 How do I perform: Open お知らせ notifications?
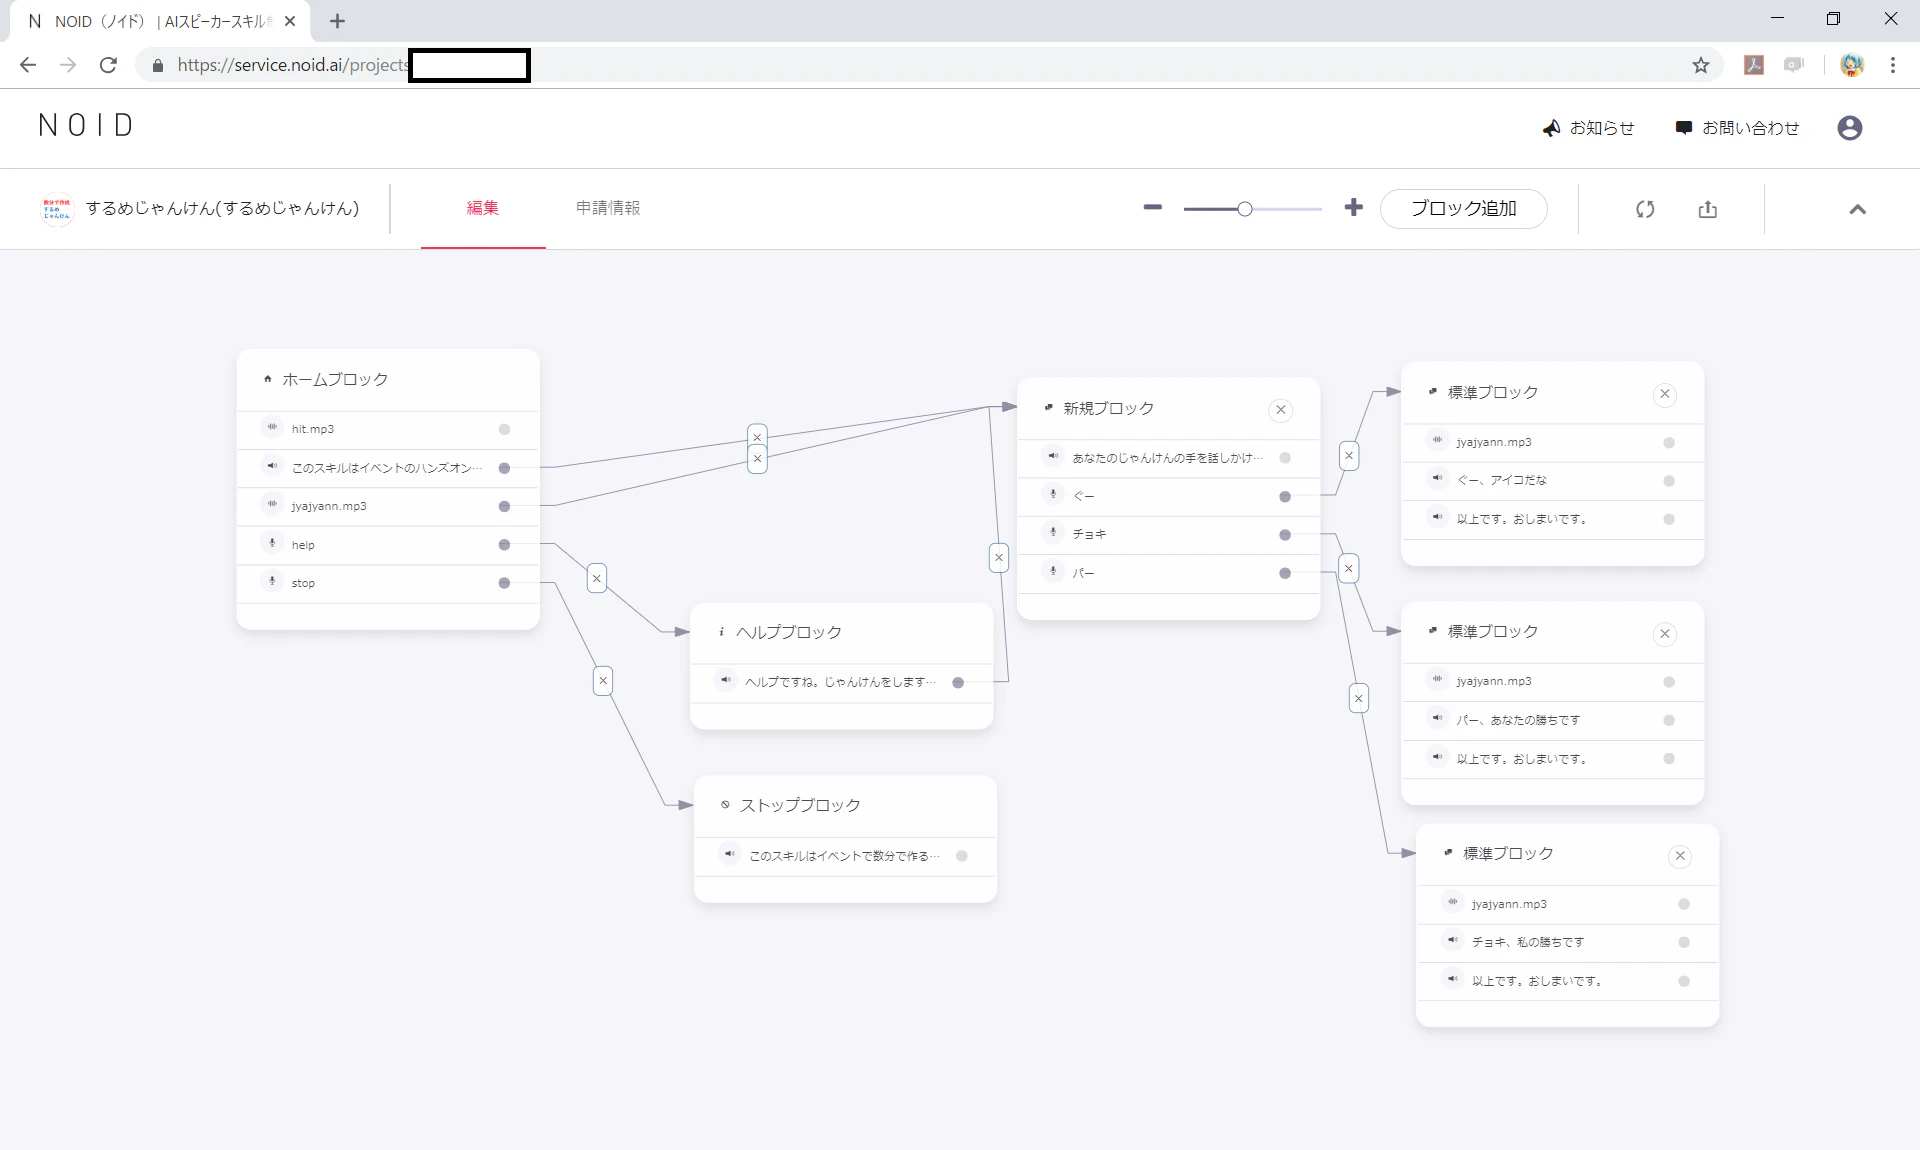coord(1588,128)
